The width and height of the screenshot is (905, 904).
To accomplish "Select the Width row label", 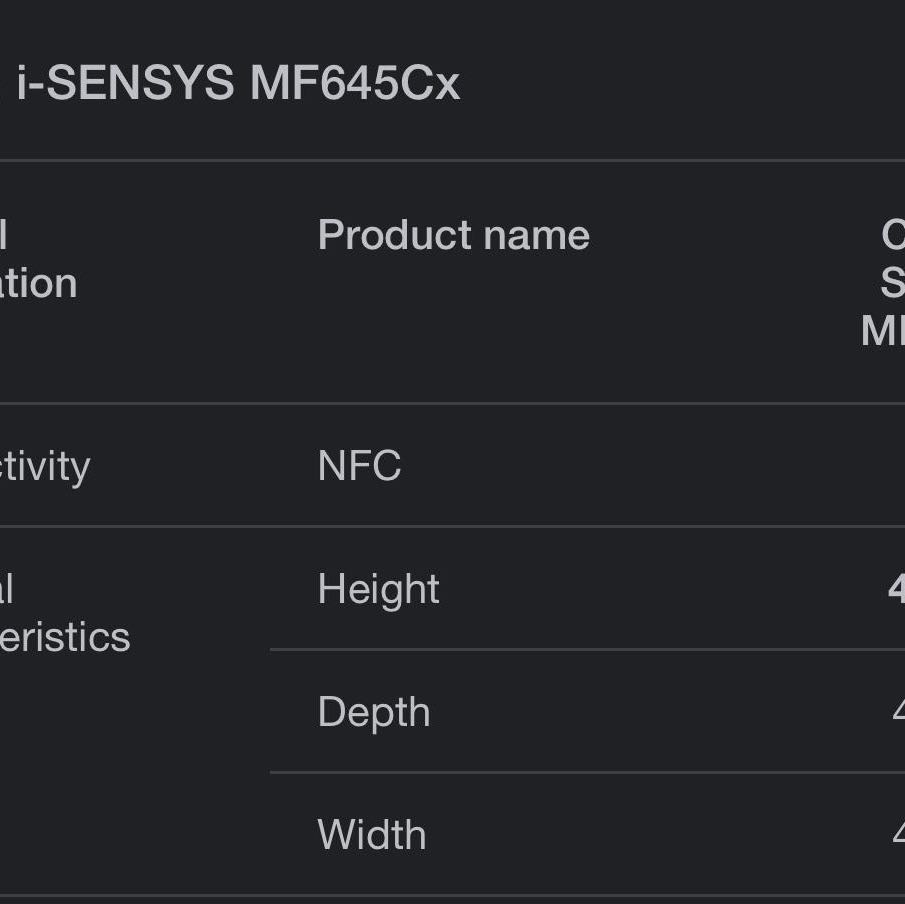I will click(372, 835).
